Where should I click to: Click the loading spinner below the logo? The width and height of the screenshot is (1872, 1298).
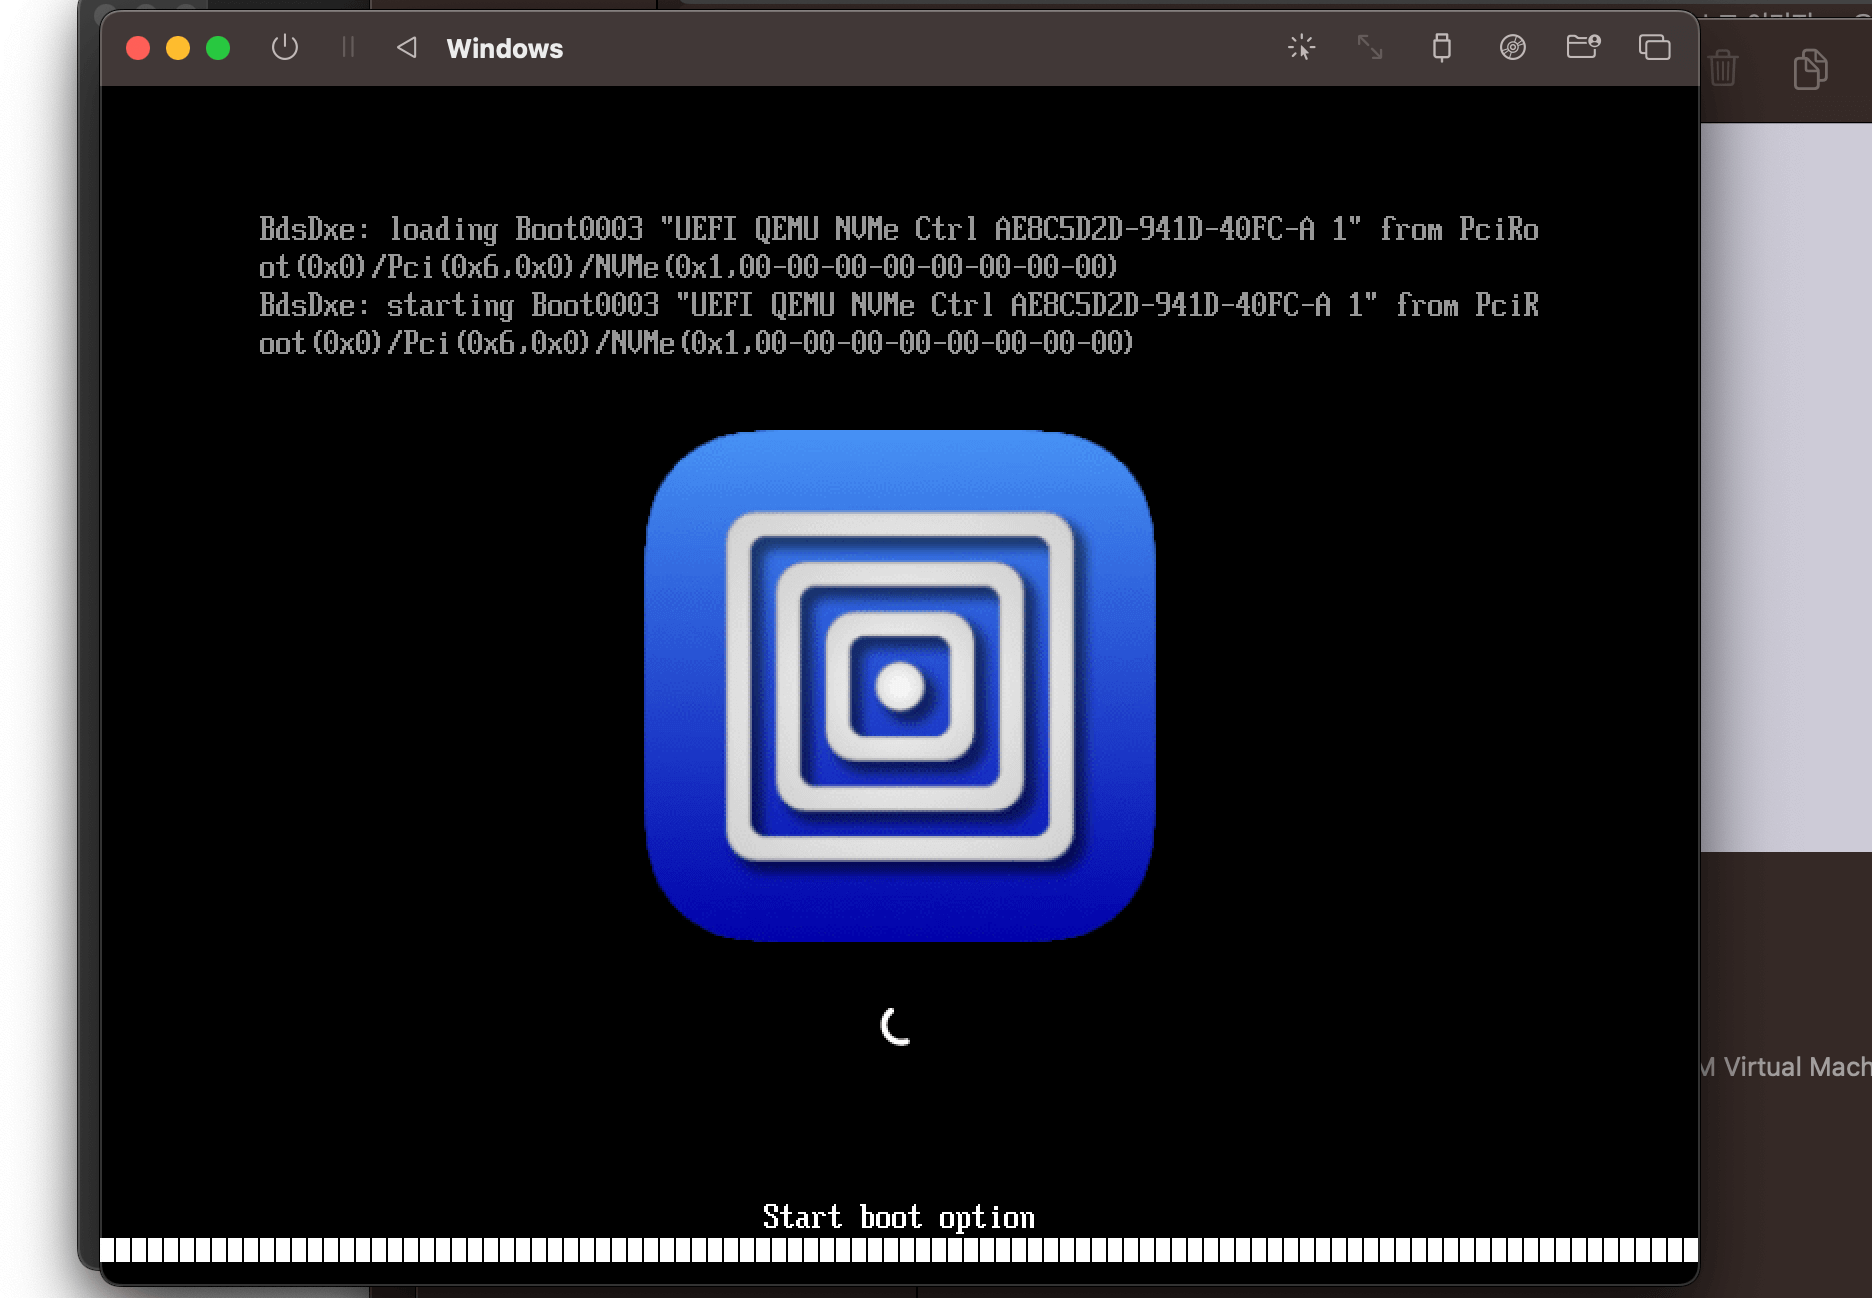(x=897, y=1026)
